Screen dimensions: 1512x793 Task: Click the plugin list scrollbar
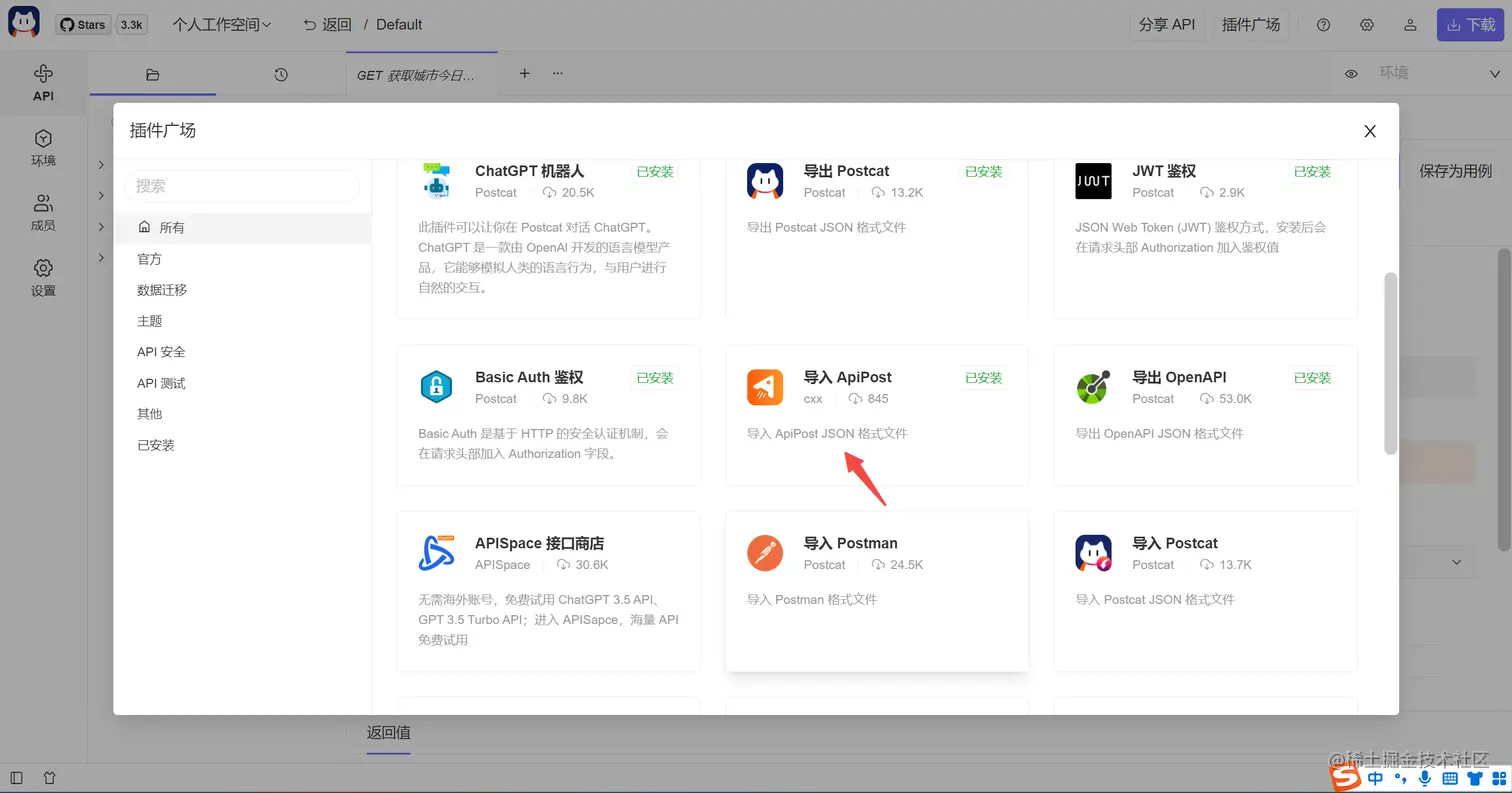coord(1390,362)
